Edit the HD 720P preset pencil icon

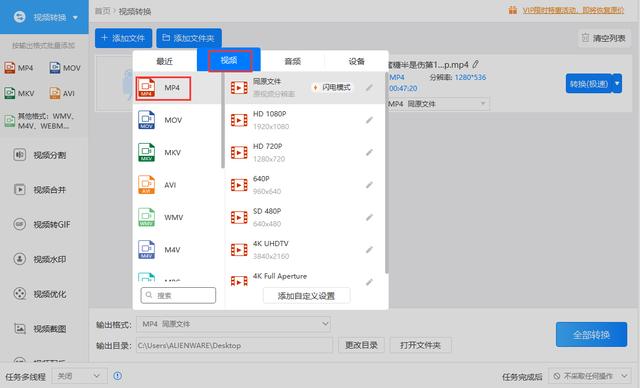pyautogui.click(x=369, y=153)
